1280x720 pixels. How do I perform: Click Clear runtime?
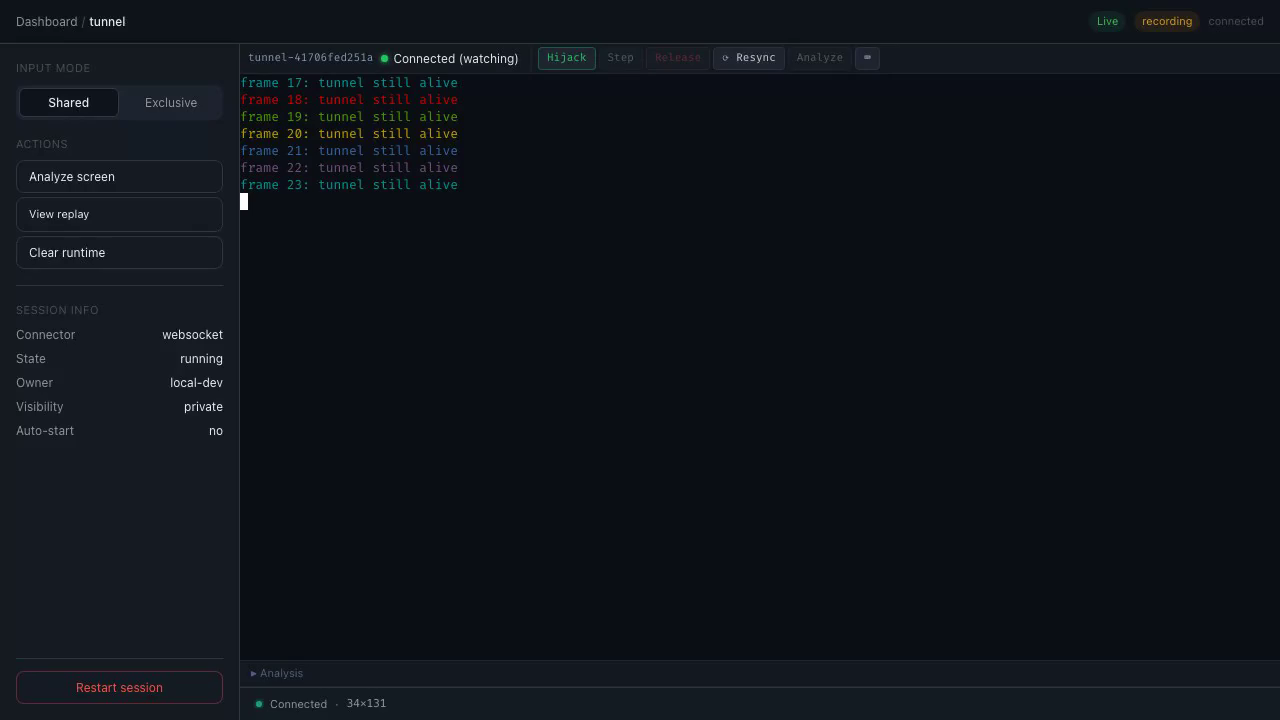point(119,253)
